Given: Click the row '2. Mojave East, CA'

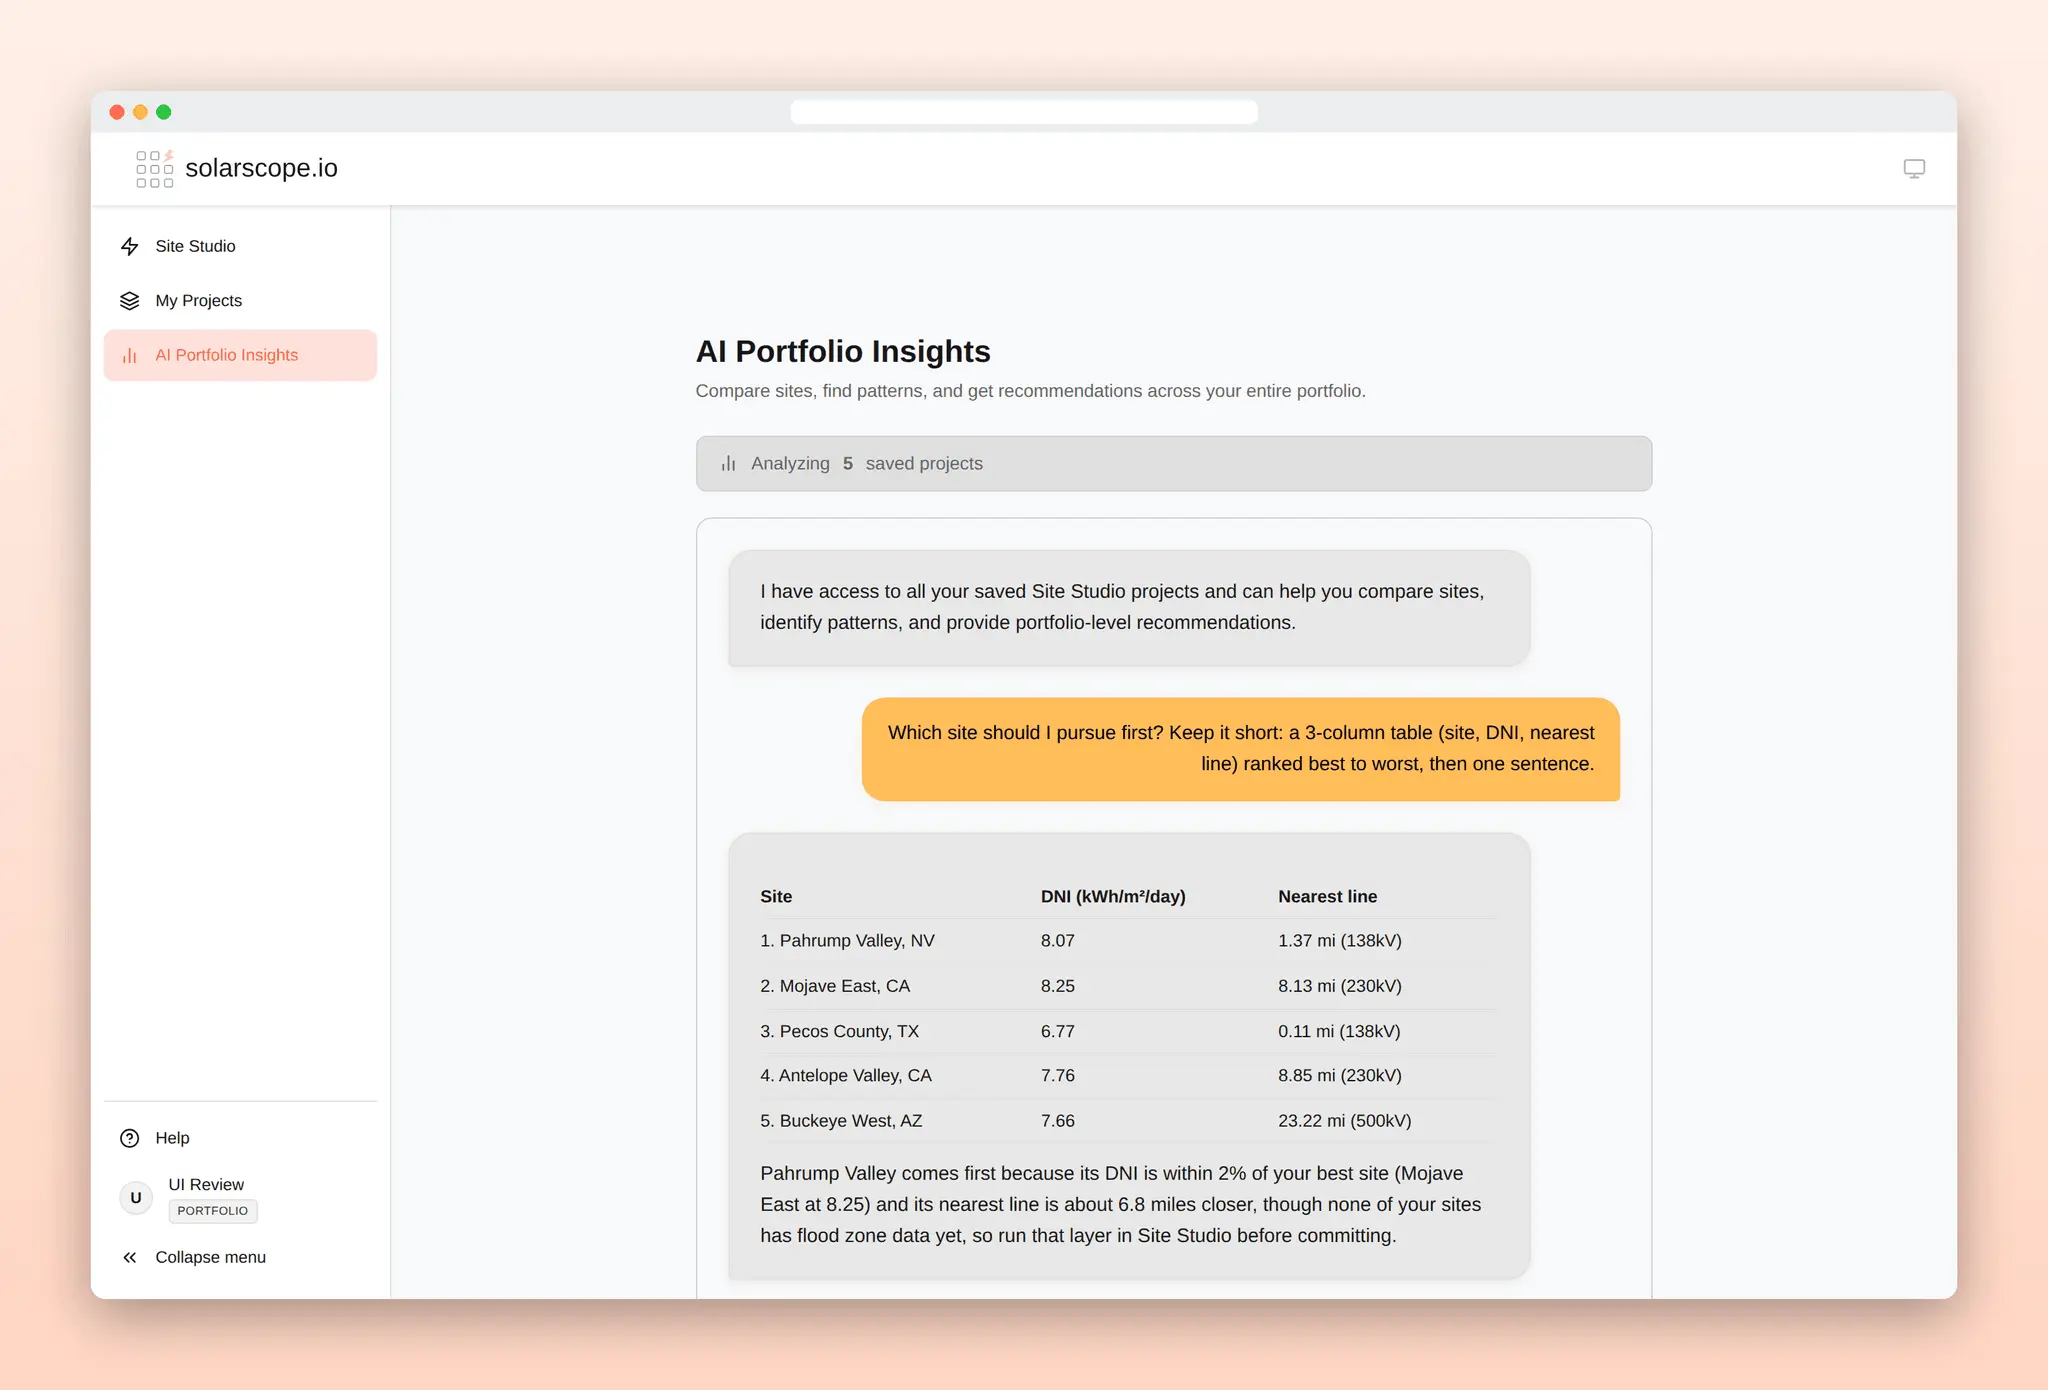Looking at the screenshot, I should [x=1127, y=986].
